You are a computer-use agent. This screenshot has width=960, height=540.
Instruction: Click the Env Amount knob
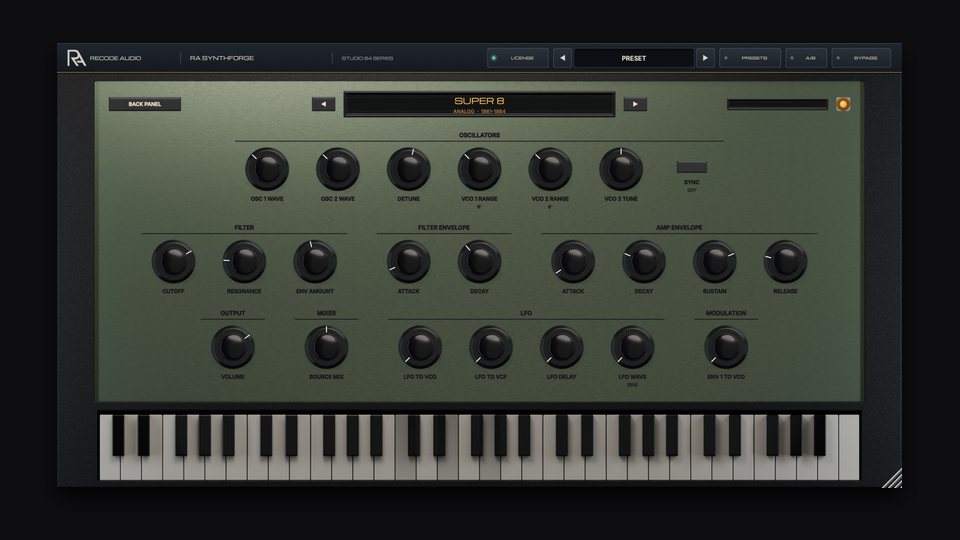pos(315,261)
